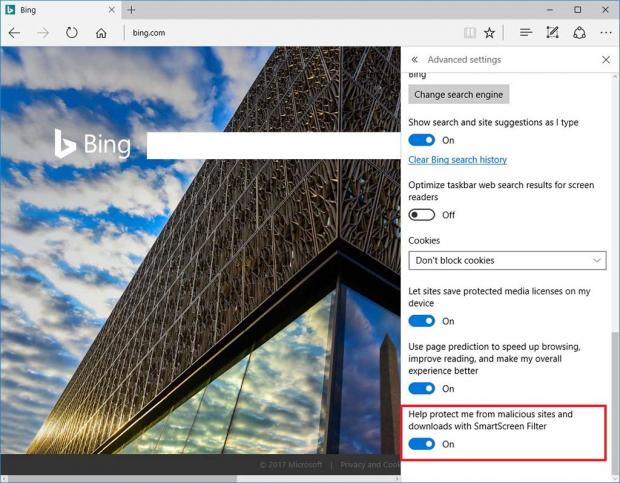620x483 pixels.
Task: Disable the SmartScreen Filter switch
Action: [422, 444]
